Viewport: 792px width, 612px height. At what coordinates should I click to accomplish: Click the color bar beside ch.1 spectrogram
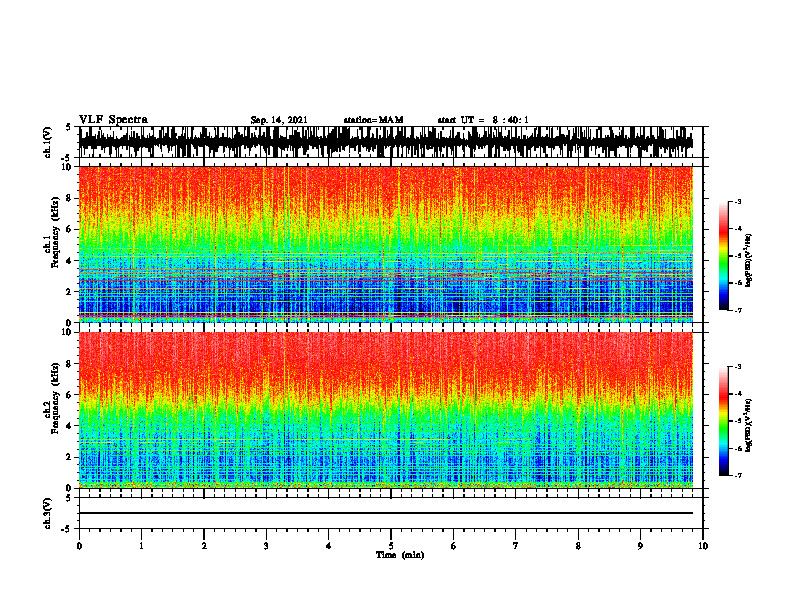(723, 256)
